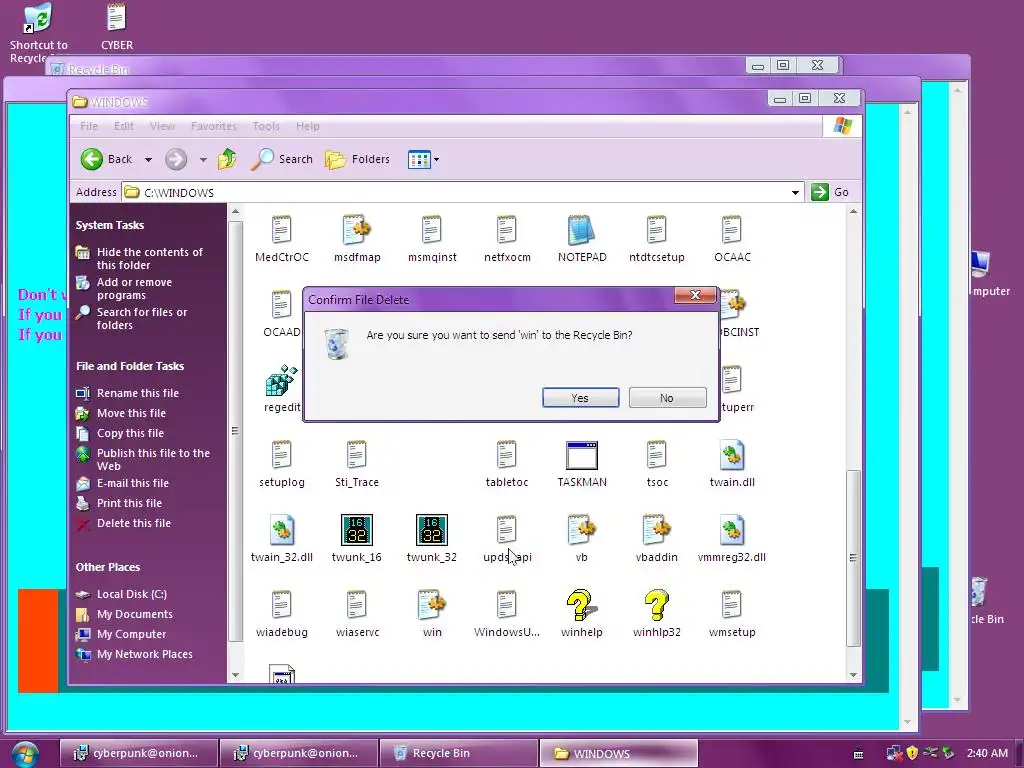
Task: Click Hide the contents of this folder
Action: [x=150, y=259]
